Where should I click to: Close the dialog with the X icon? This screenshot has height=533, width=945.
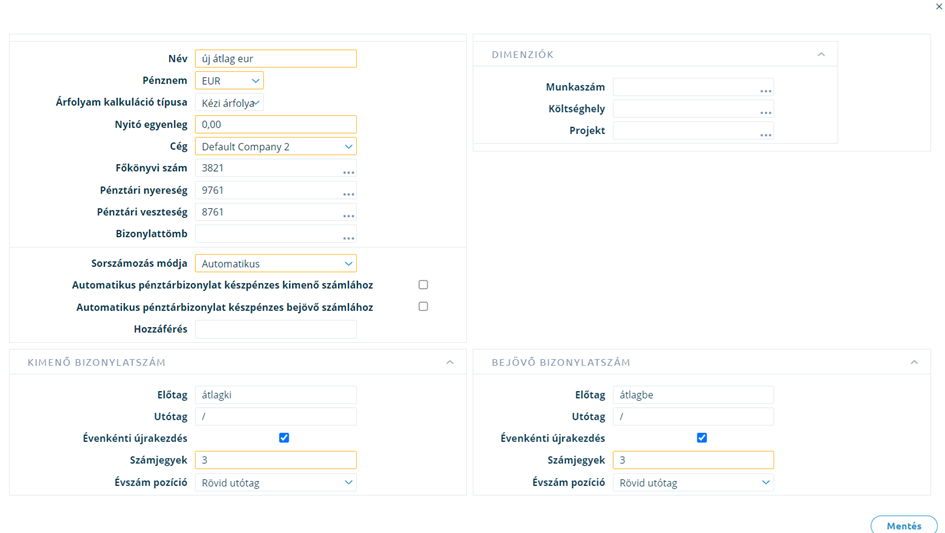[938, 7]
